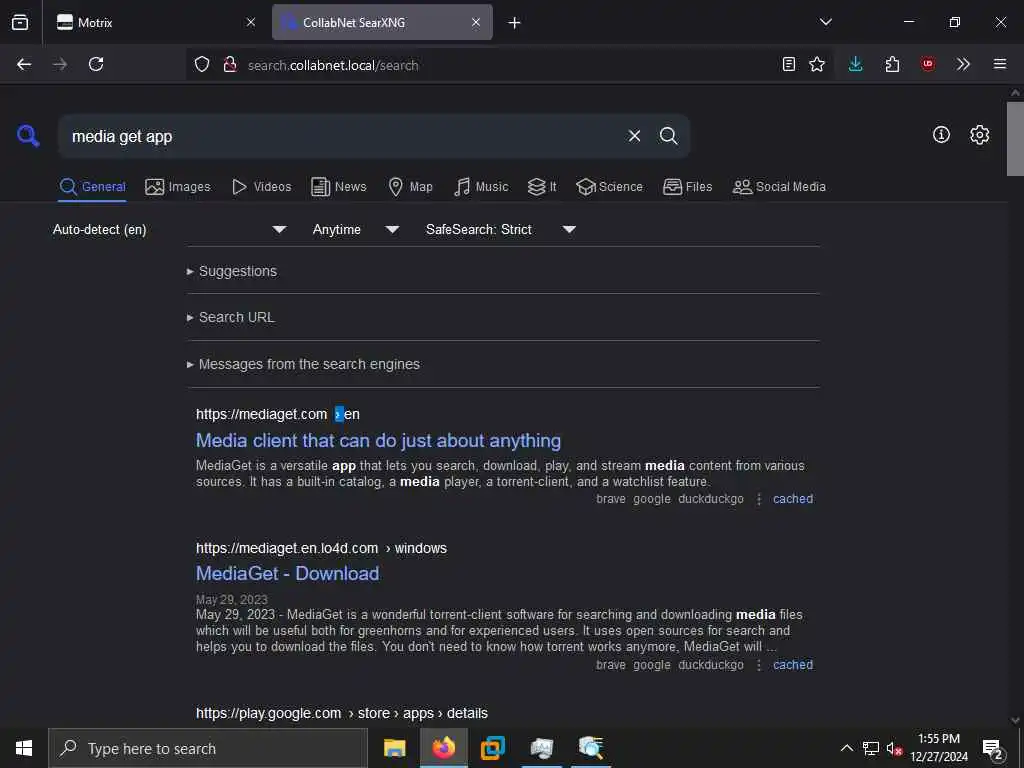Viewport: 1024px width, 768px height.
Task: Open cached link for mediaget.com result
Action: [x=793, y=499]
